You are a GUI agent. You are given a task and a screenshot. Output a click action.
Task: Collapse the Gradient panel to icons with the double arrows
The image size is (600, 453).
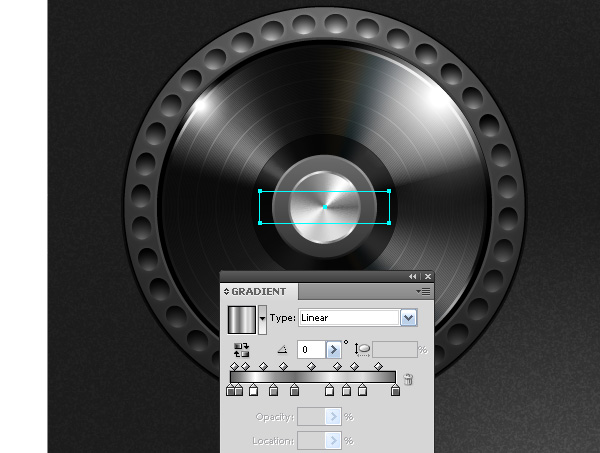[412, 276]
